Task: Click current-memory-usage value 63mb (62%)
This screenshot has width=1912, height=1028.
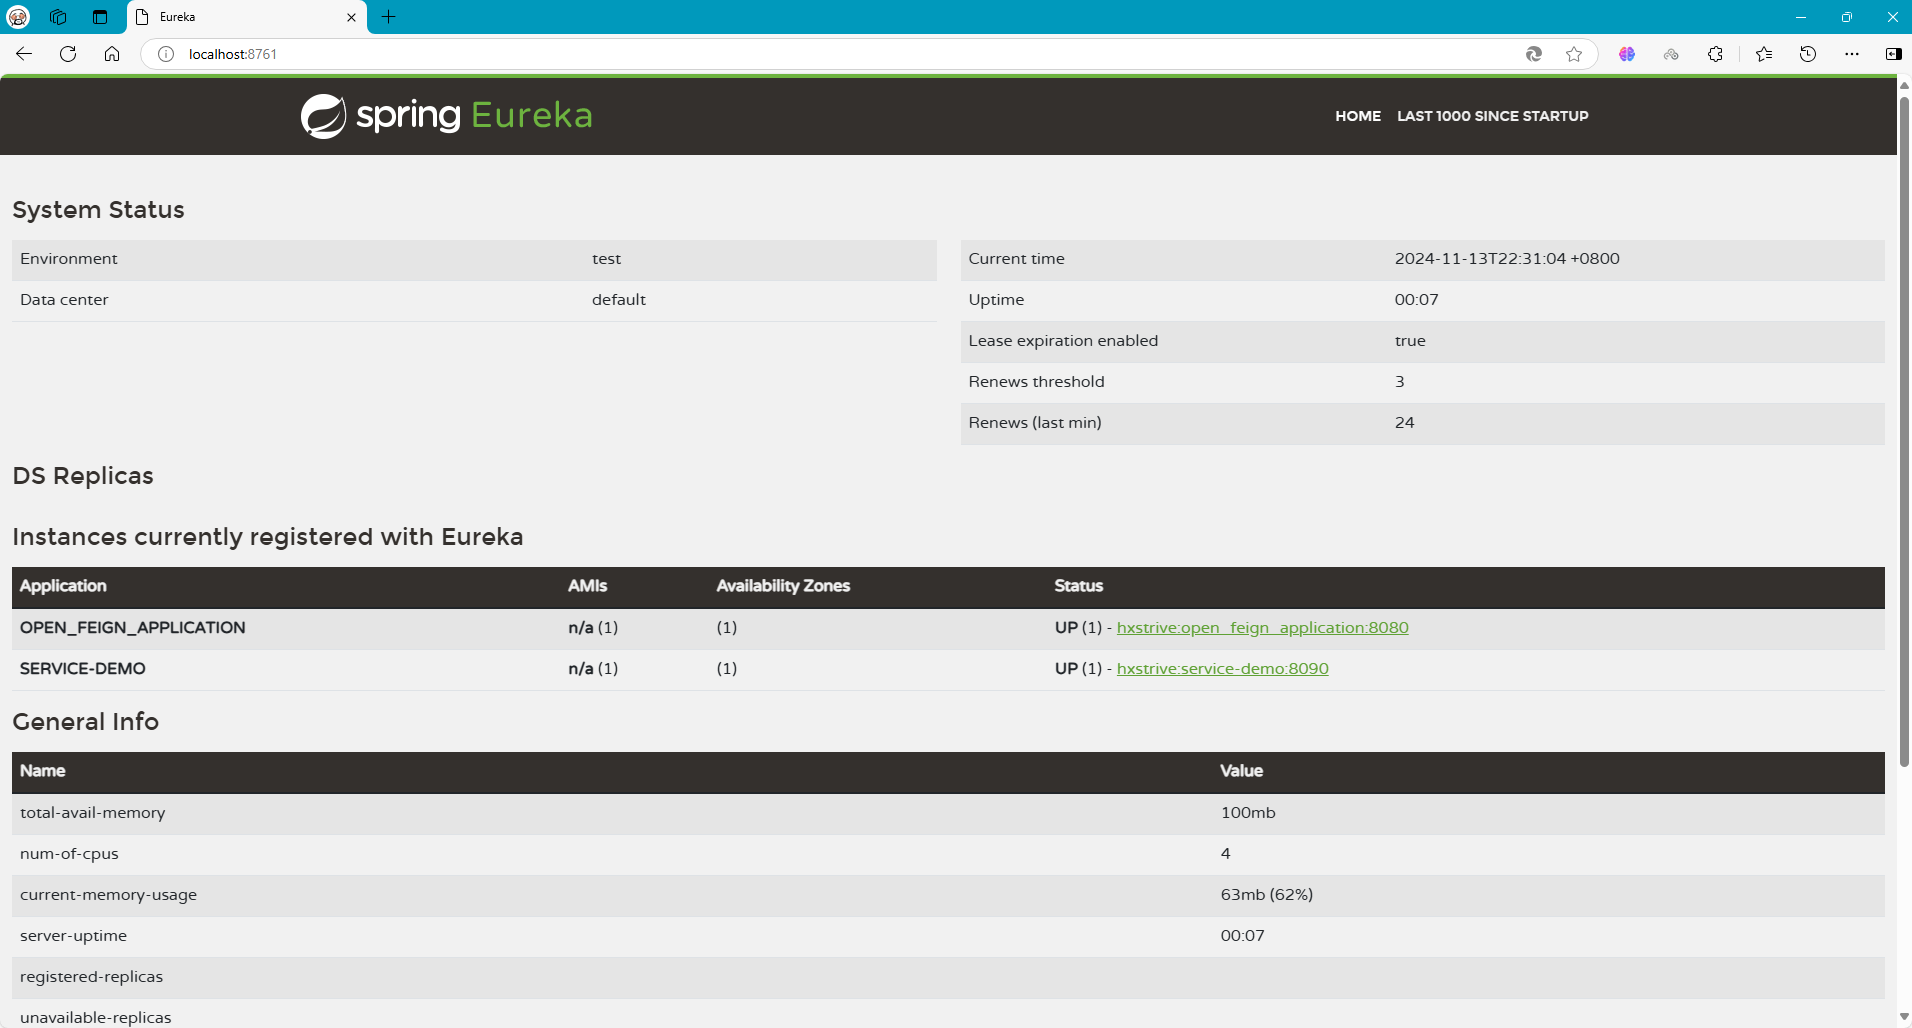Action: (1267, 895)
